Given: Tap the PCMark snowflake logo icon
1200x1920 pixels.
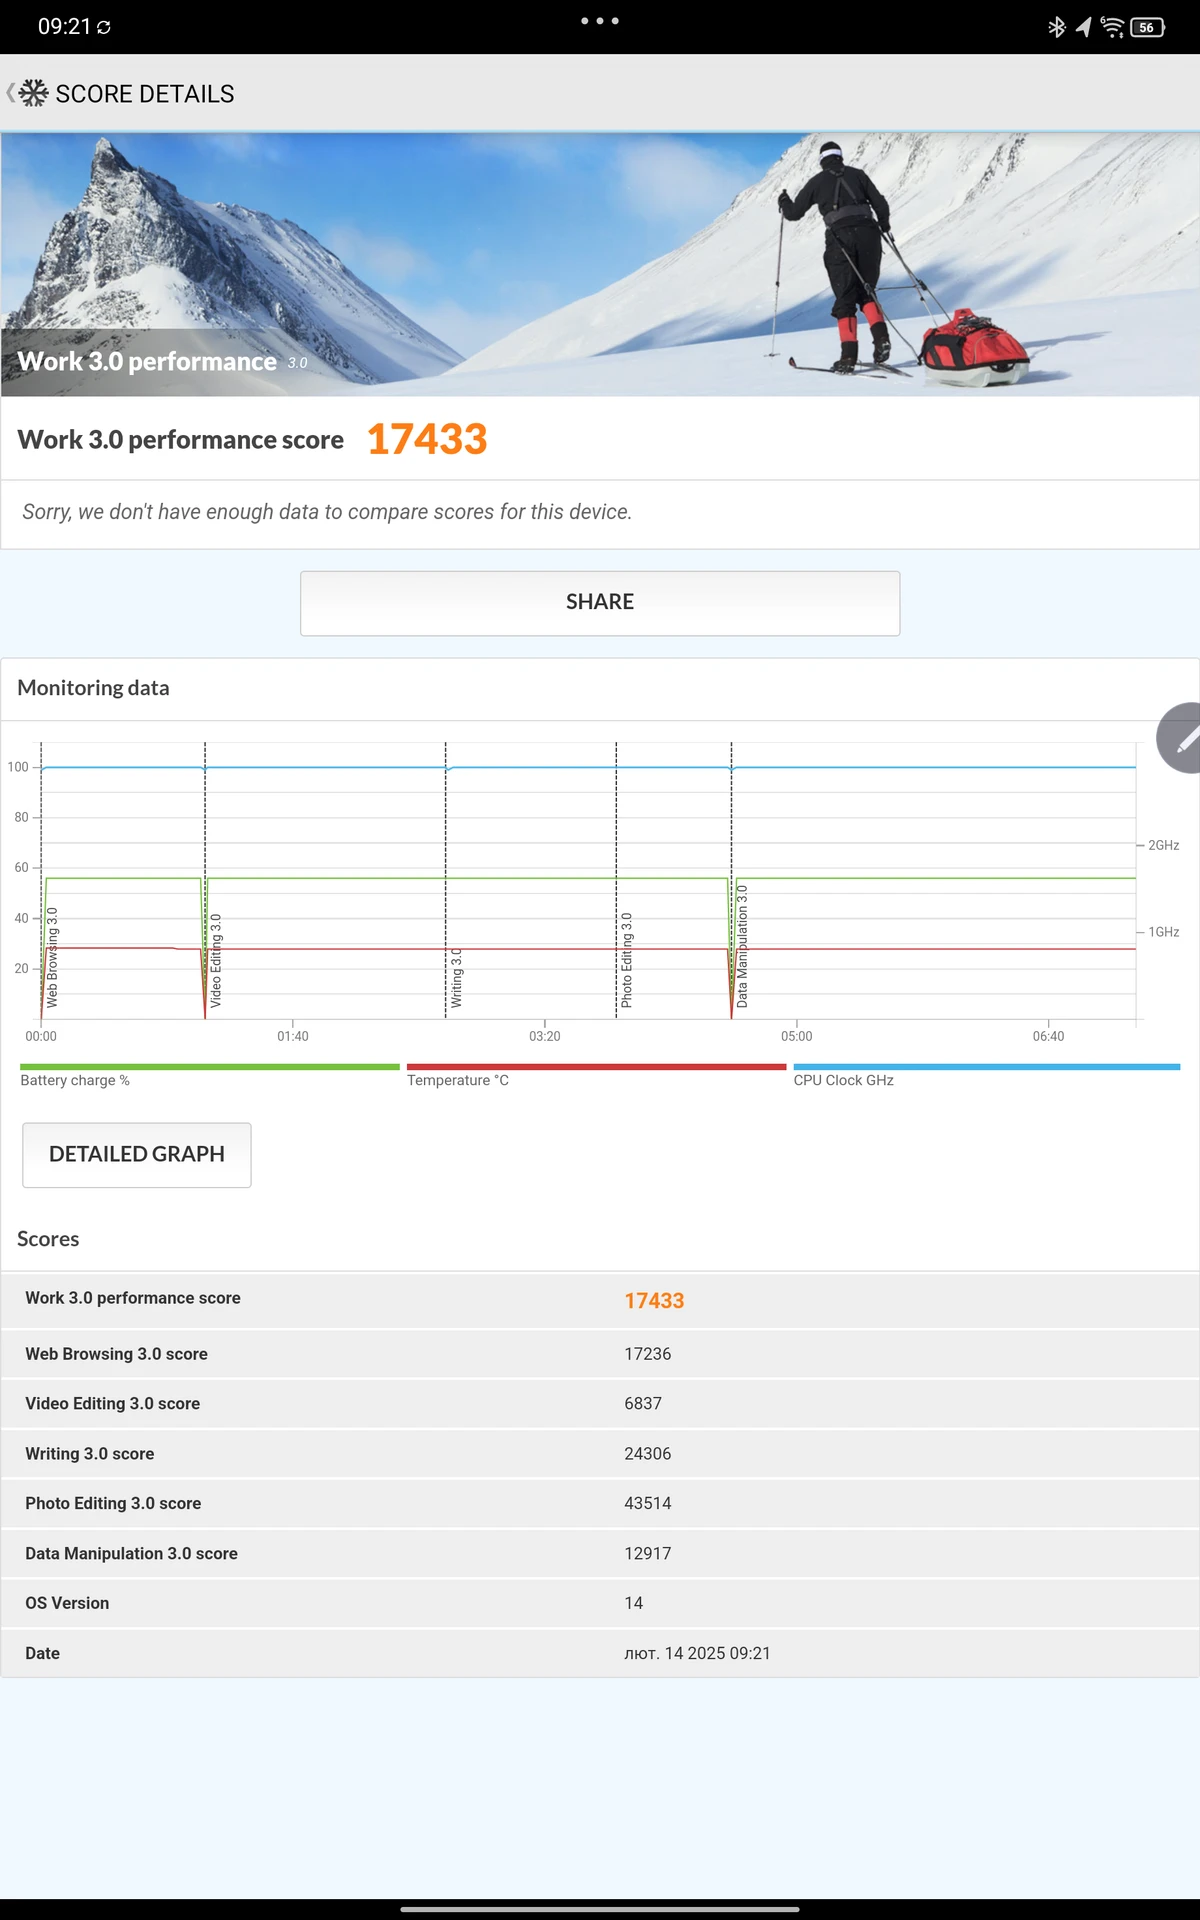Looking at the screenshot, I should pyautogui.click(x=34, y=93).
